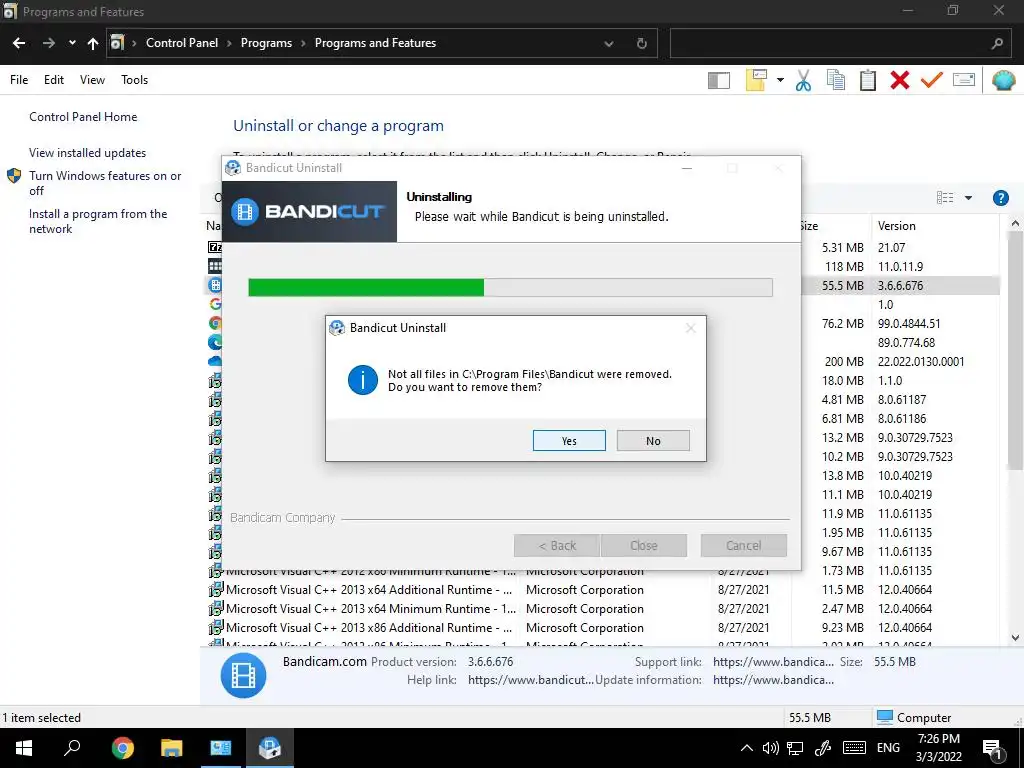The height and width of the screenshot is (768, 1024).
Task: Click the search magnifier icon in search box
Action: [997, 44]
